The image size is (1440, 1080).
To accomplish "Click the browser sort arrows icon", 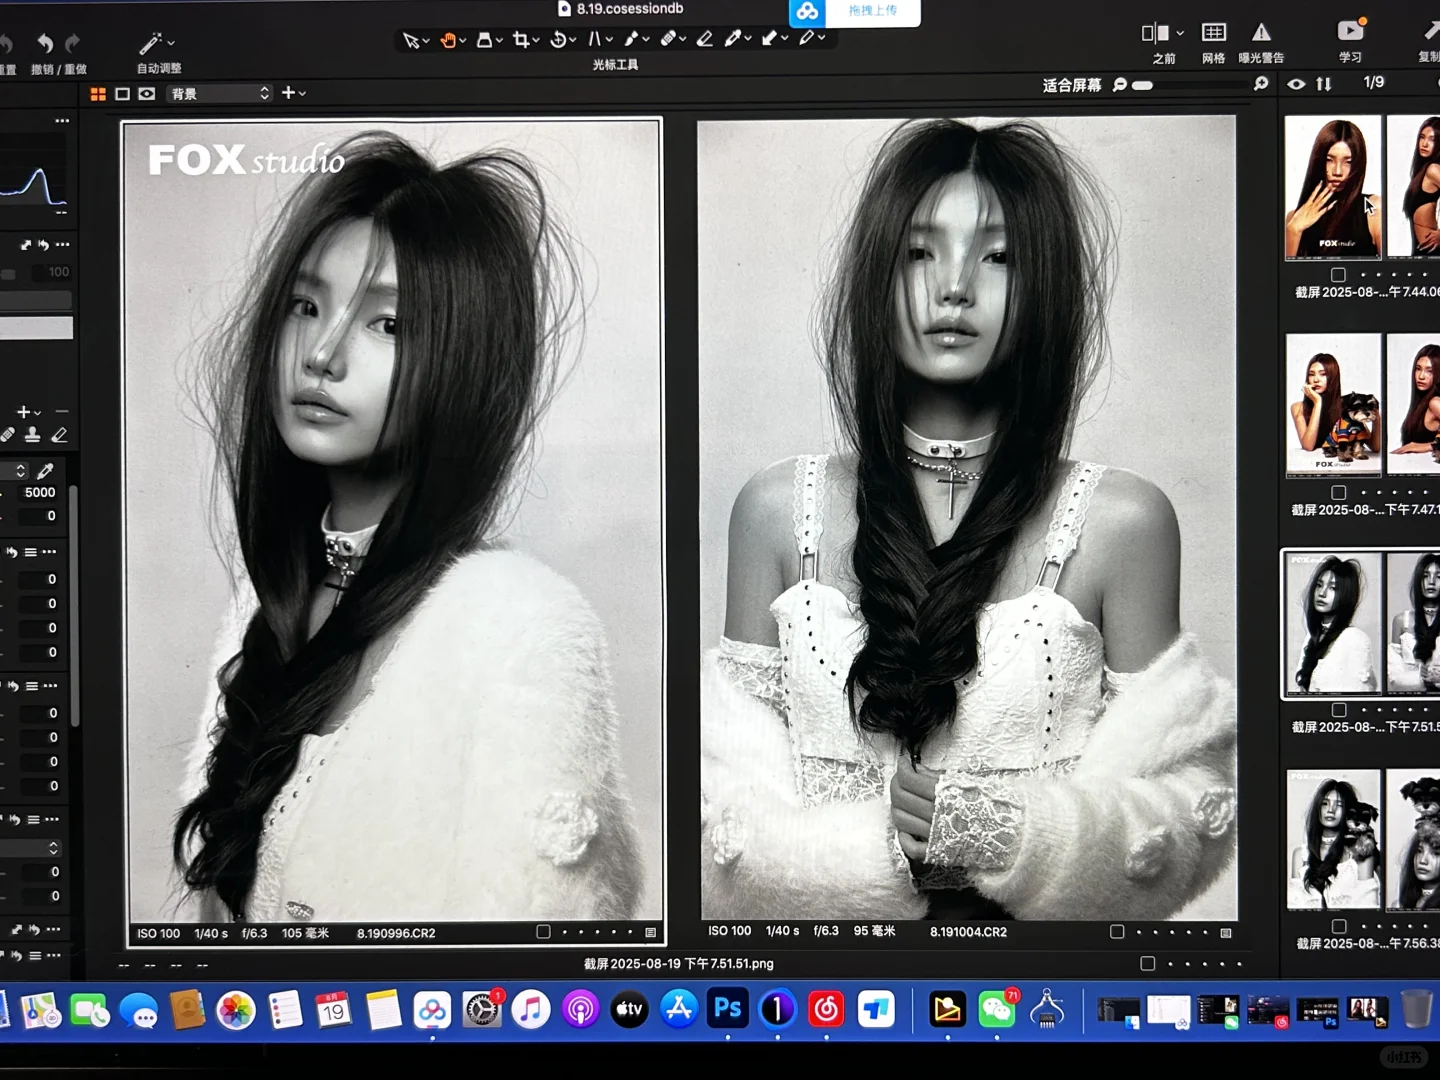I will pyautogui.click(x=1324, y=84).
